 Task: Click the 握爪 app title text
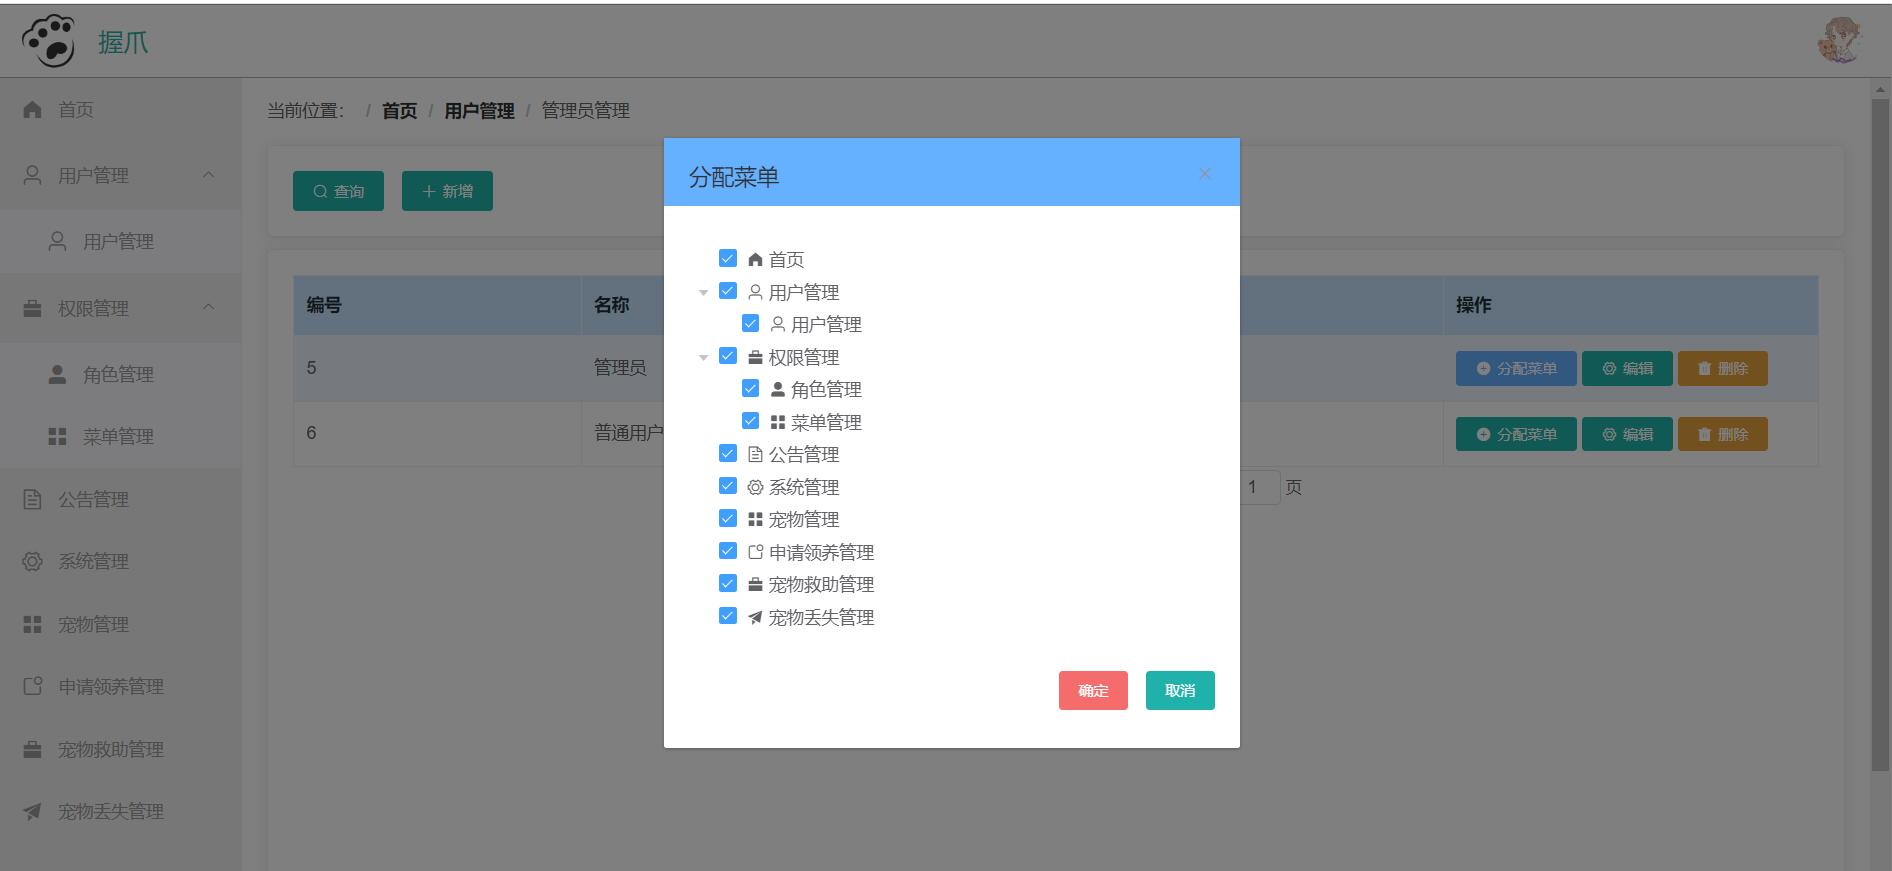(123, 42)
